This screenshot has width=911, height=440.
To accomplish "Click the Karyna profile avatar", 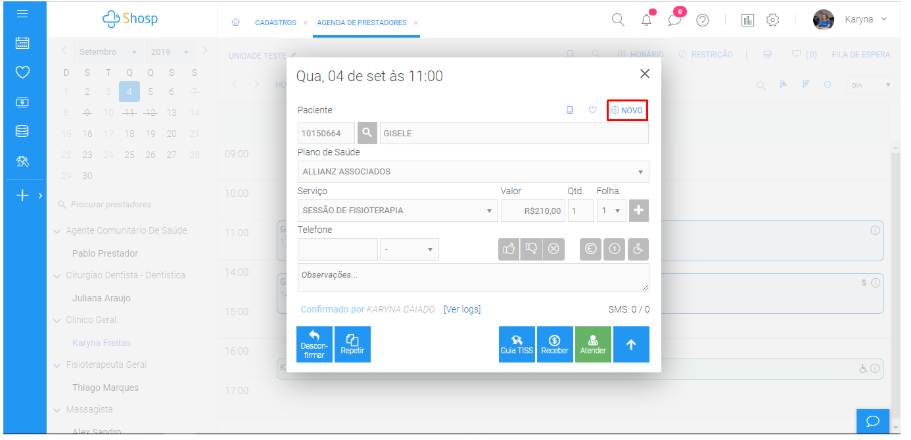I will (x=823, y=20).
